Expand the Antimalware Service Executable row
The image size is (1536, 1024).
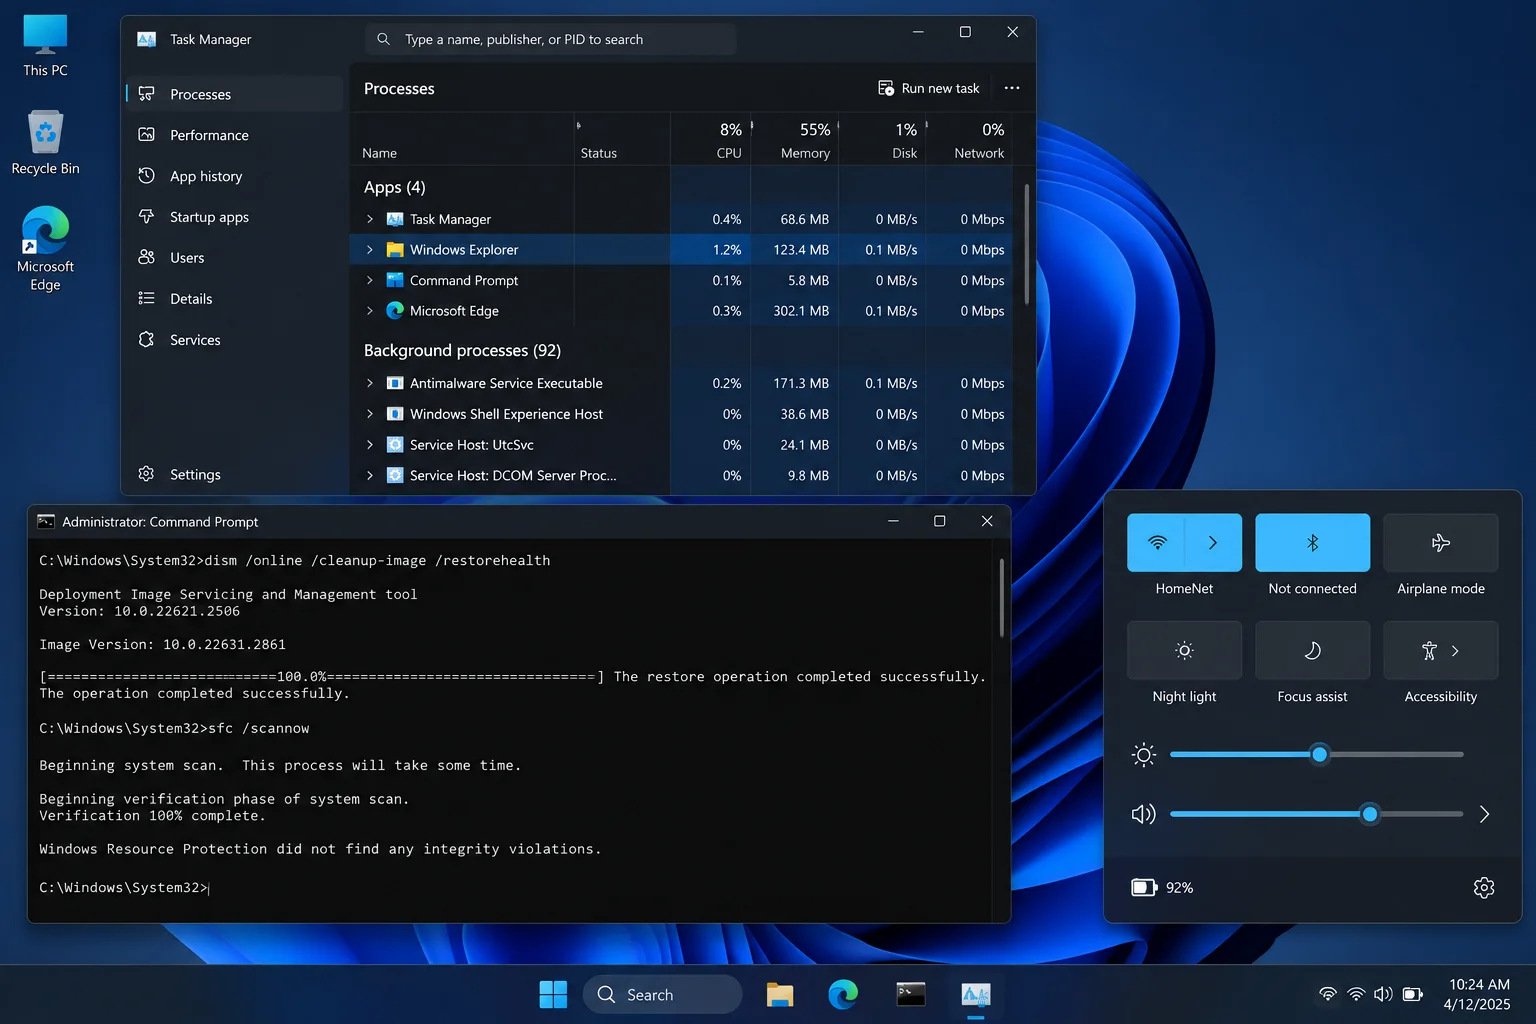pos(370,383)
